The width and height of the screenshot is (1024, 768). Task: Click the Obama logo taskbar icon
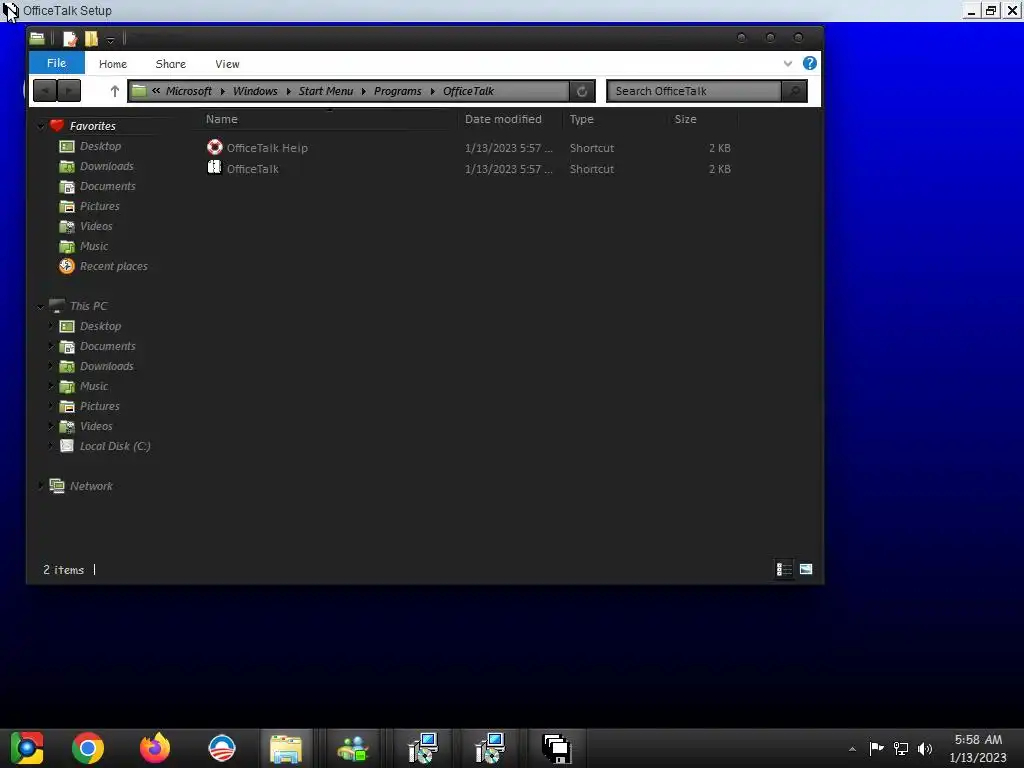221,748
